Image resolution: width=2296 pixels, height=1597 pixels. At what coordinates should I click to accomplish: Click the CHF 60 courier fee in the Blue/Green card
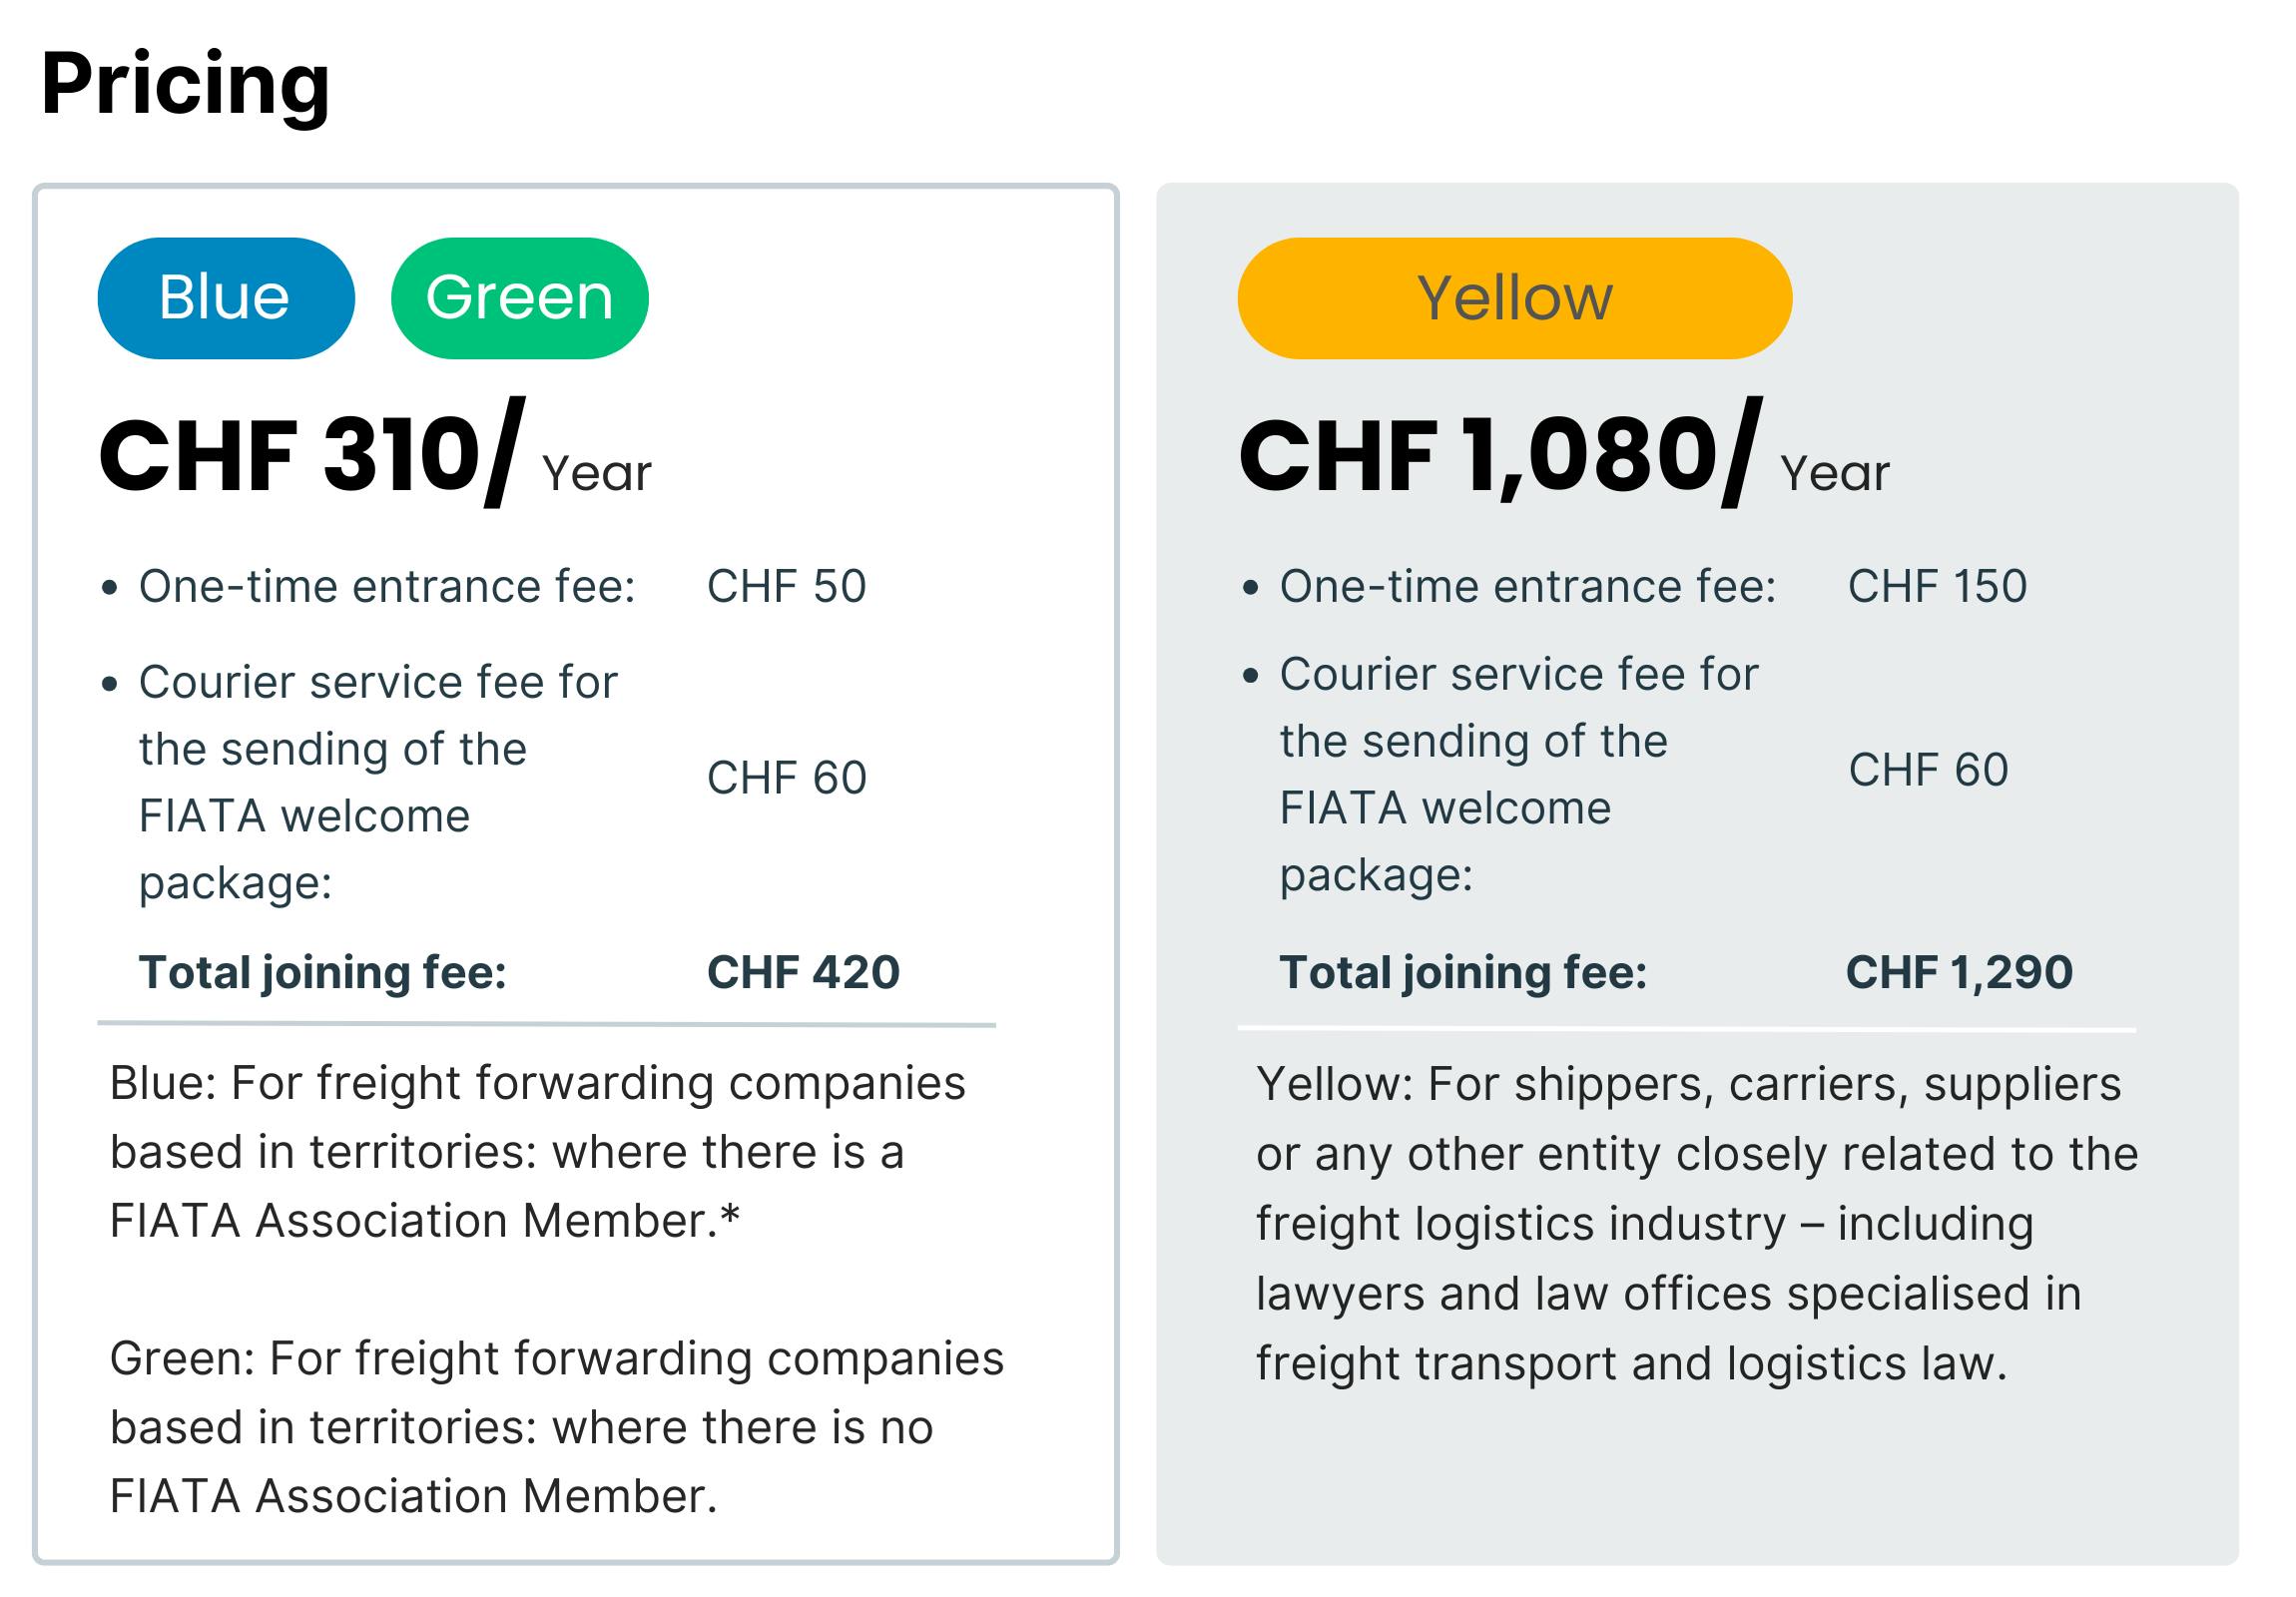[786, 778]
